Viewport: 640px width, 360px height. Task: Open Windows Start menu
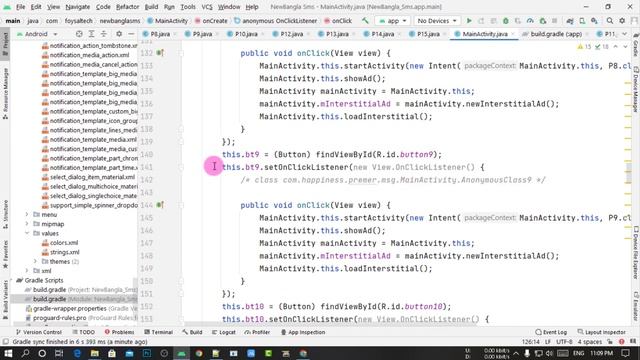[8, 353]
